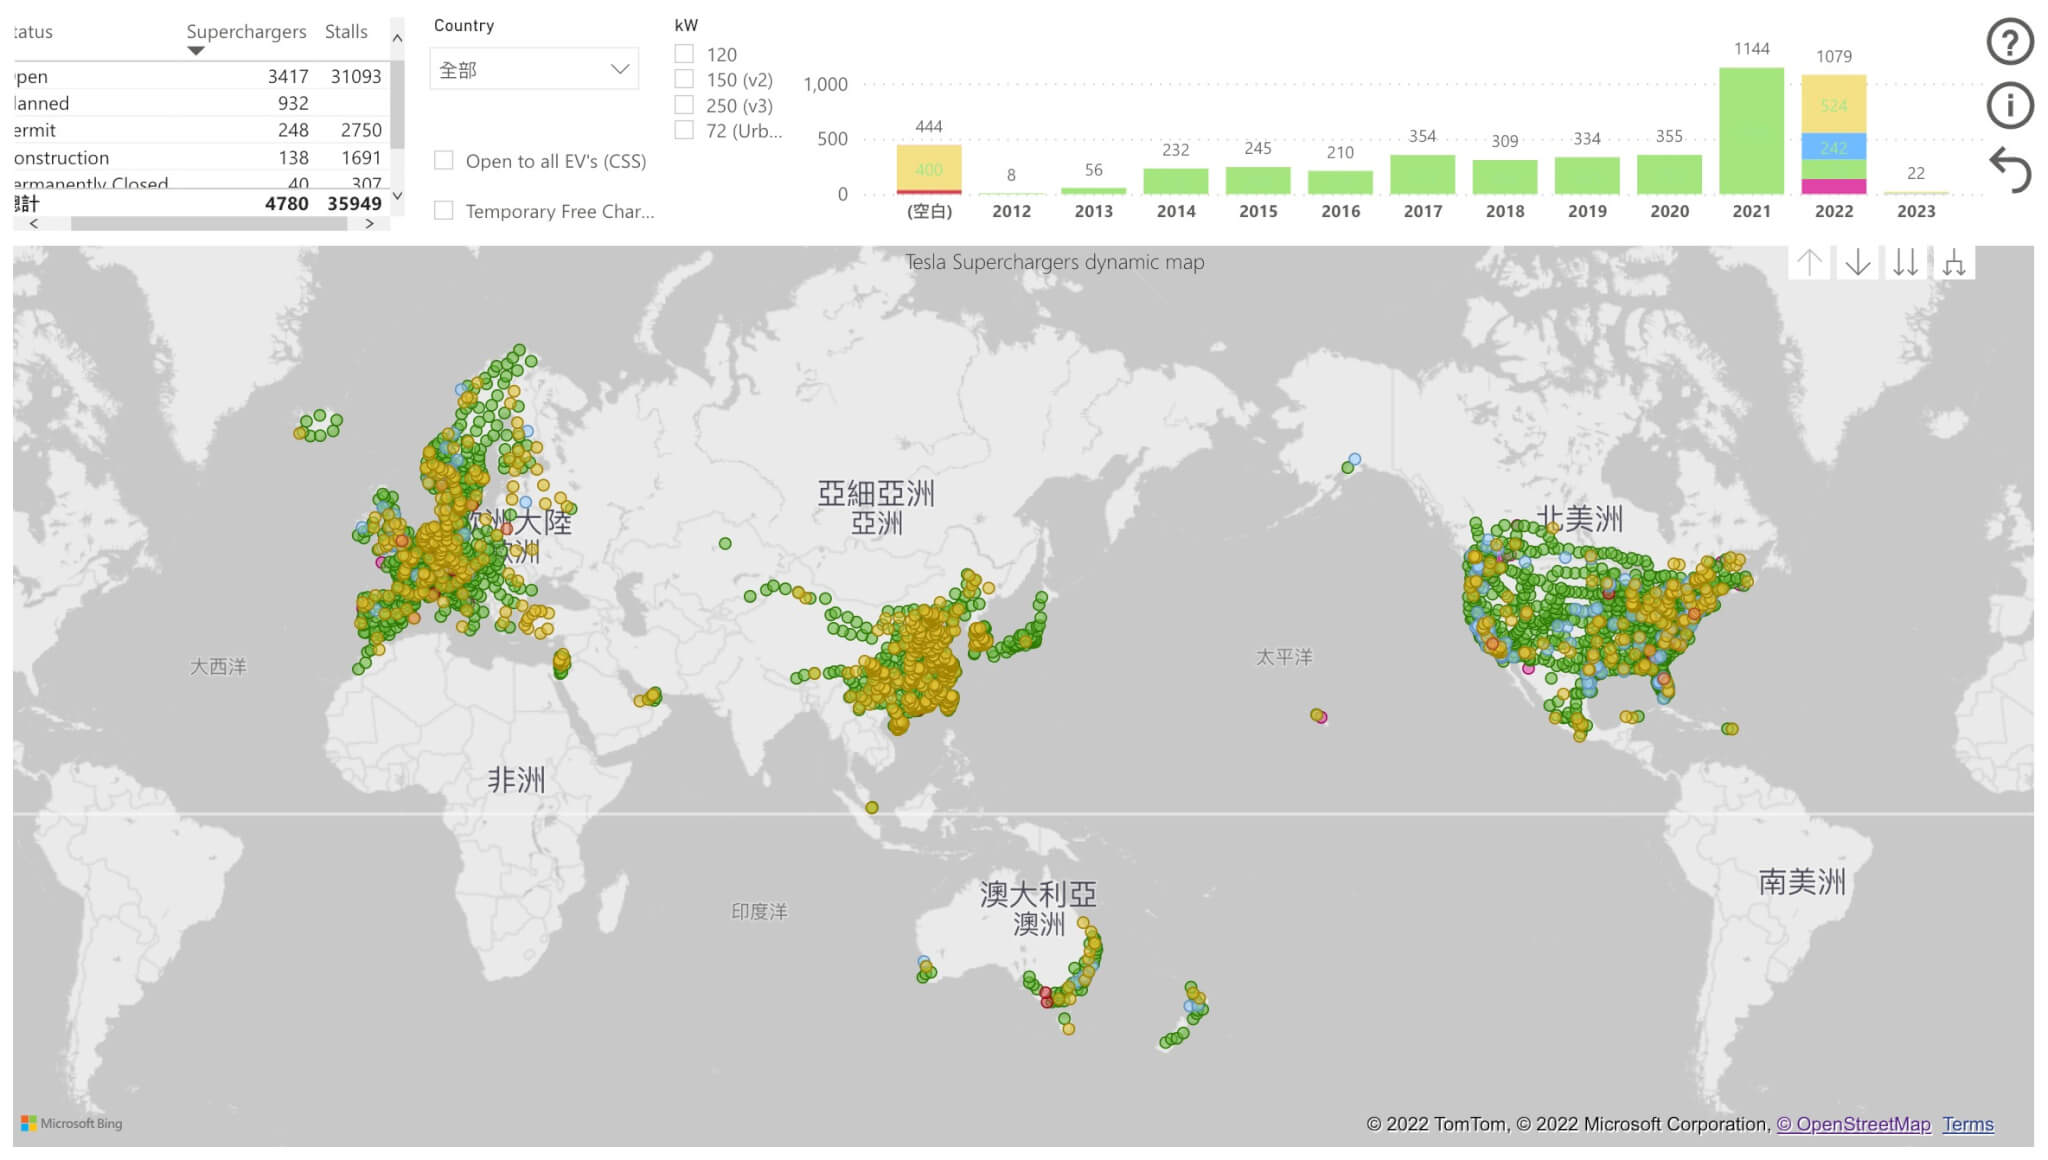Select the 2019 bar in chart
The width and height of the screenshot is (2048, 1160).
pos(1587,176)
